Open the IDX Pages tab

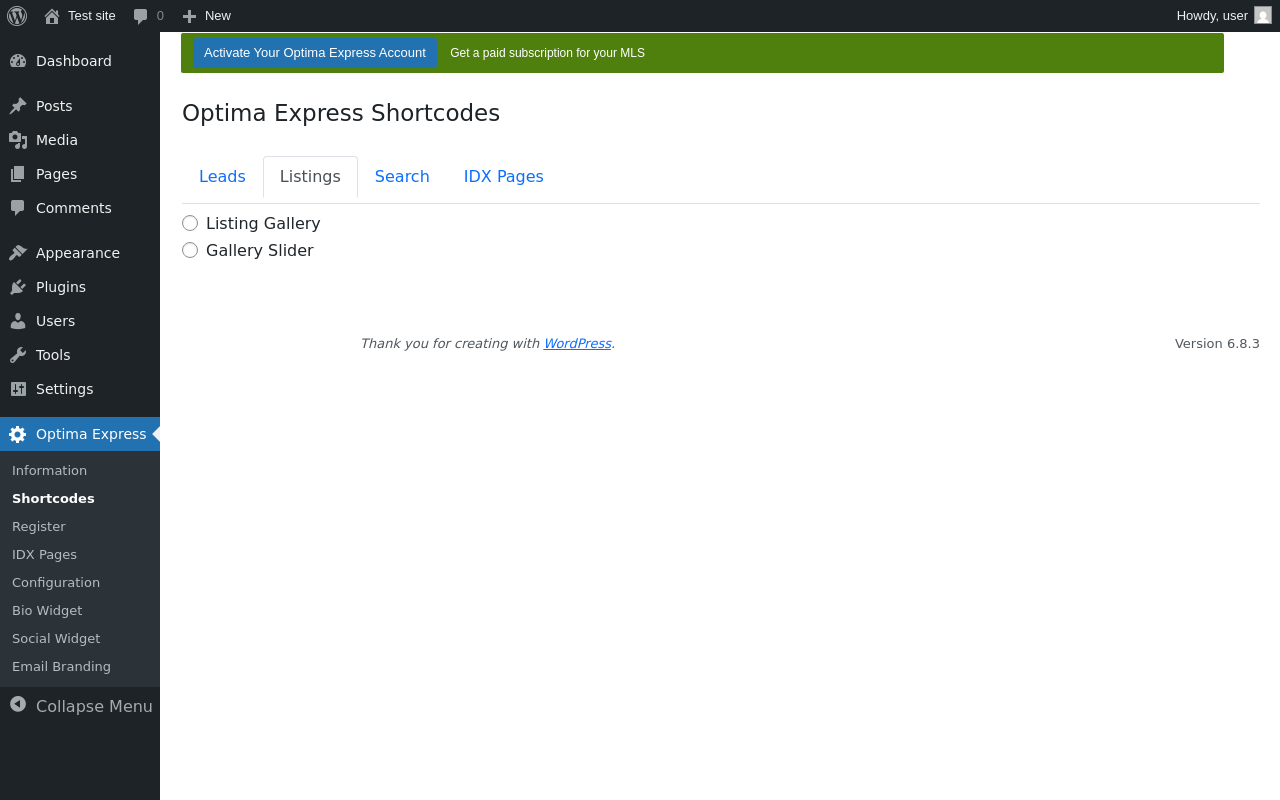pyautogui.click(x=504, y=177)
